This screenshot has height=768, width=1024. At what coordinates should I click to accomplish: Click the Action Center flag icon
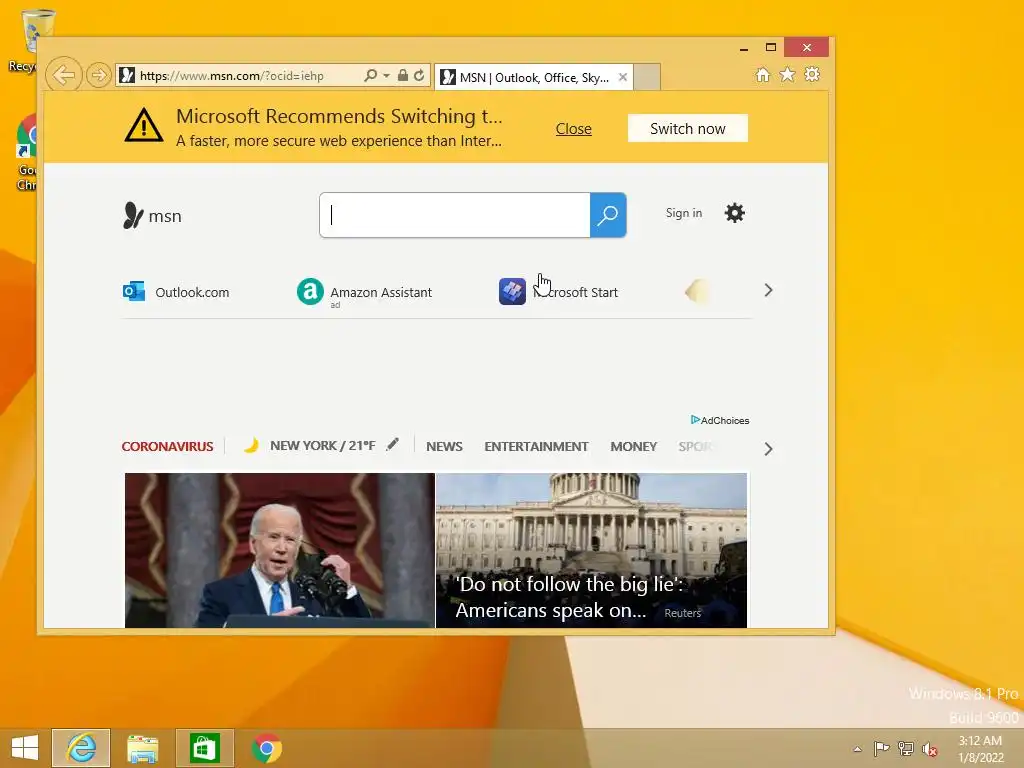882,748
